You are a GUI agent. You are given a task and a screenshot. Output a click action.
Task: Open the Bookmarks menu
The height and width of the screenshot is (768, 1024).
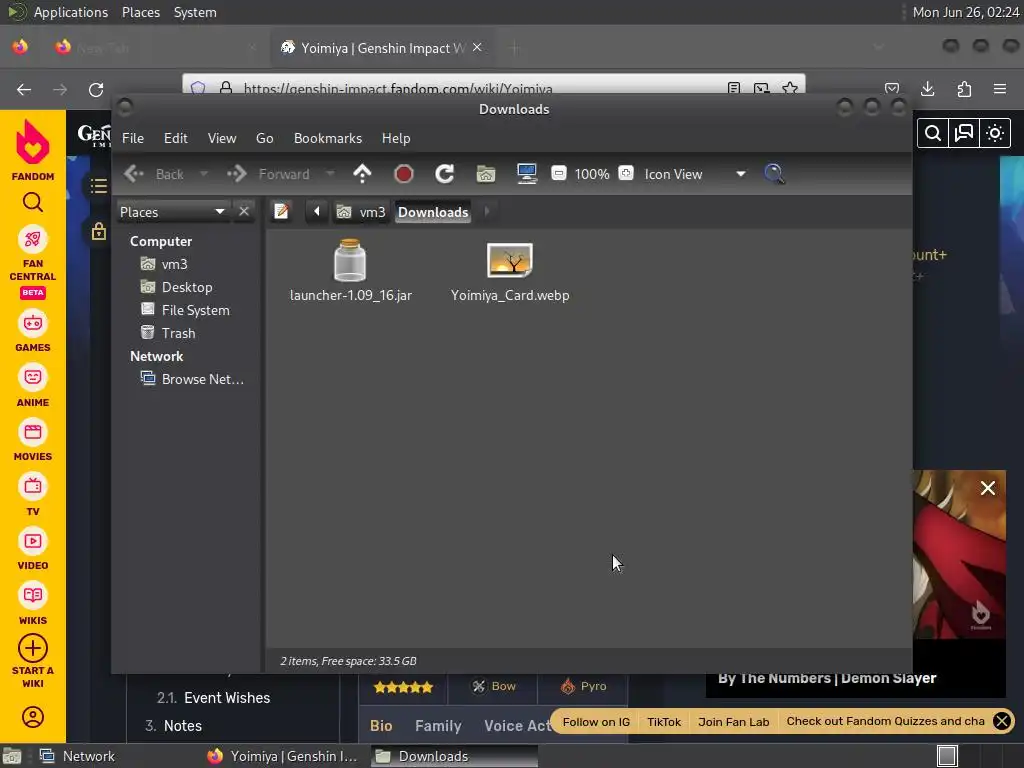tap(328, 138)
